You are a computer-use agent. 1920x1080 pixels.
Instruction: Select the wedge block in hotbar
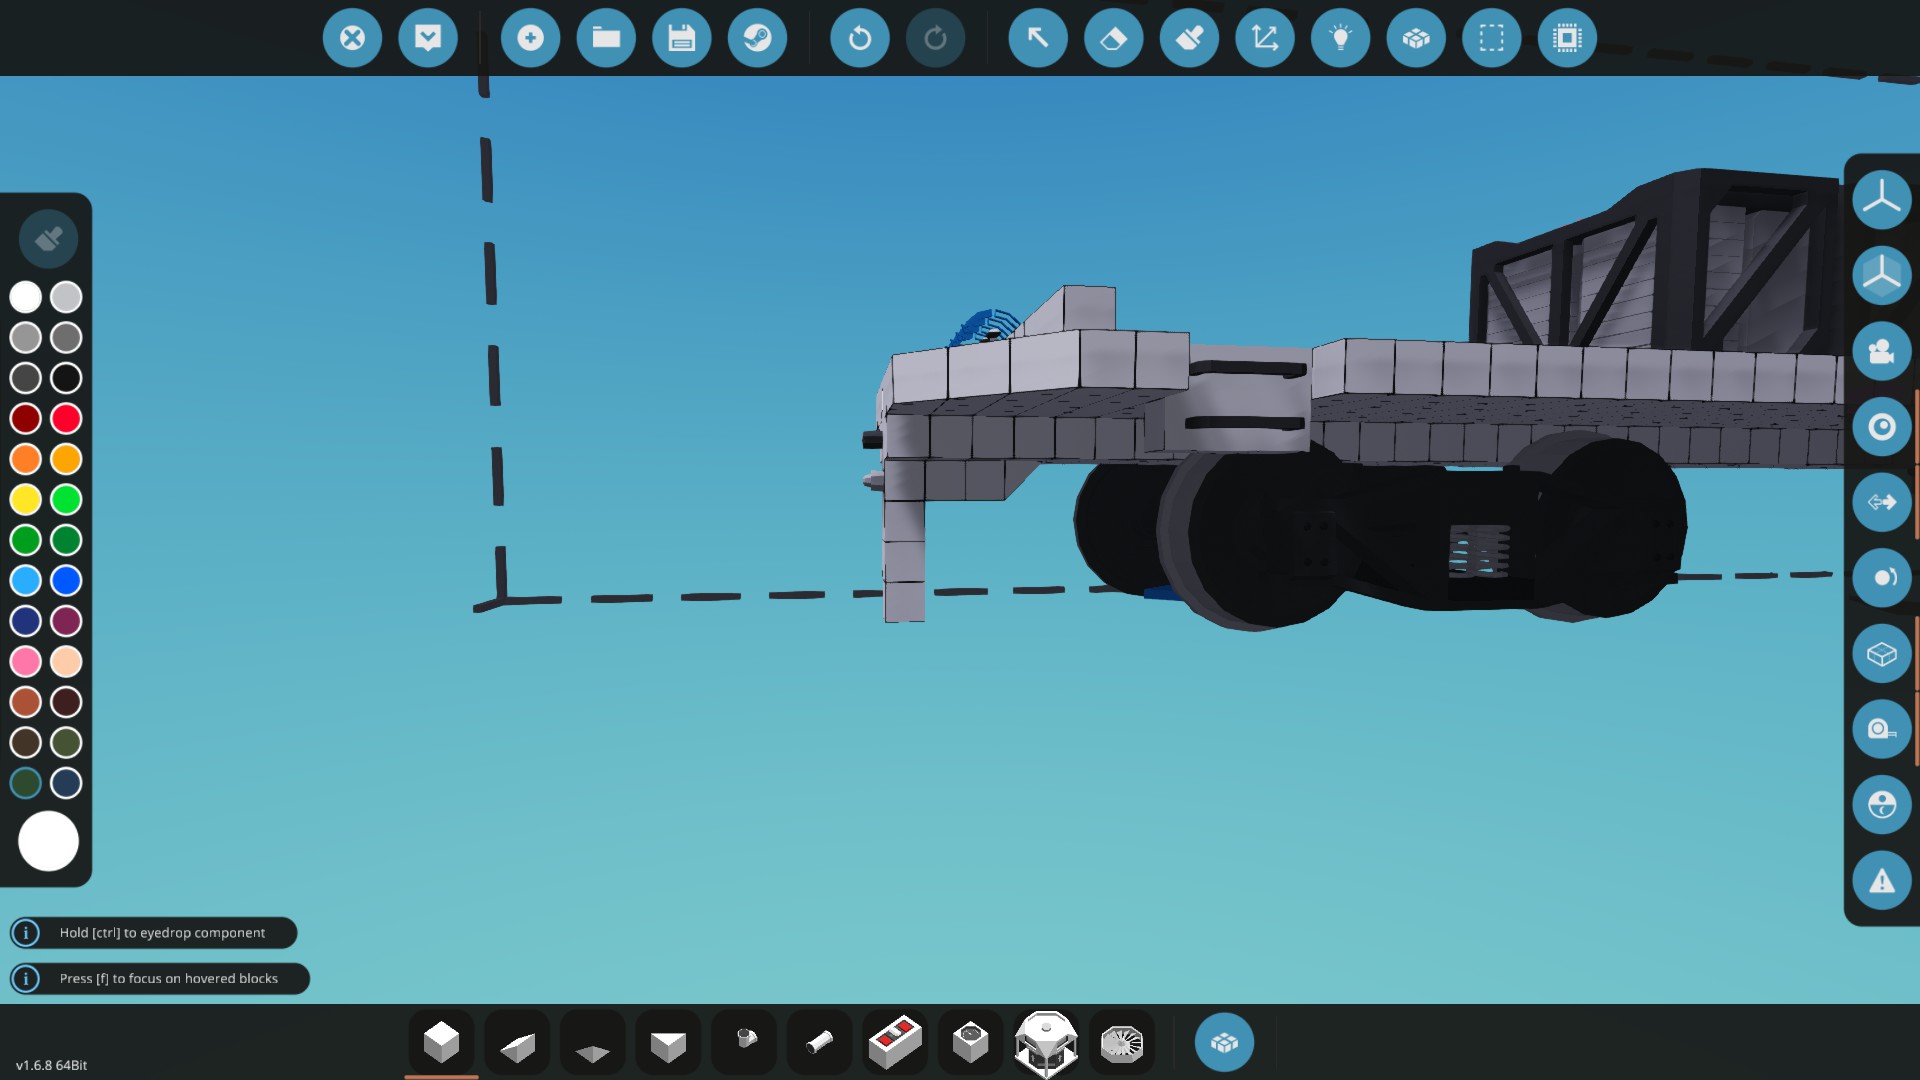coord(517,1044)
